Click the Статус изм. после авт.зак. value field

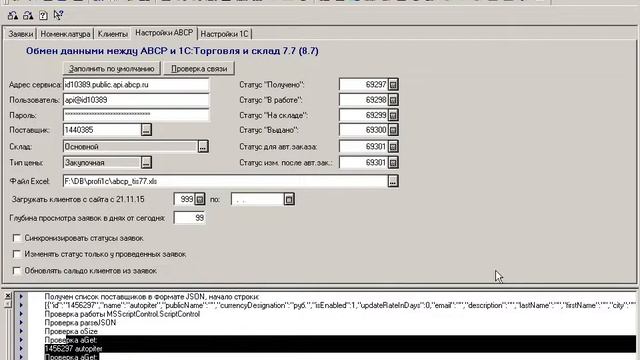[363, 162]
